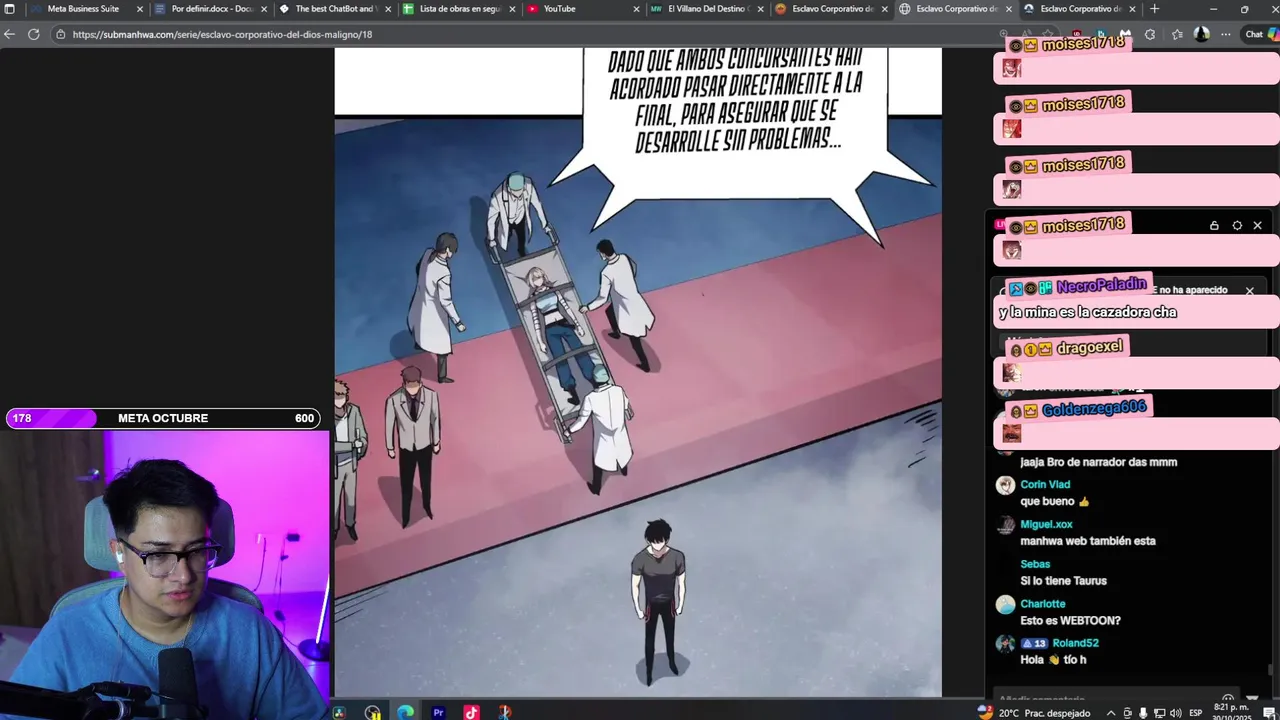Viewport: 1280px width, 720px height.
Task: Open the microphone tray icon
Action: [1143, 712]
